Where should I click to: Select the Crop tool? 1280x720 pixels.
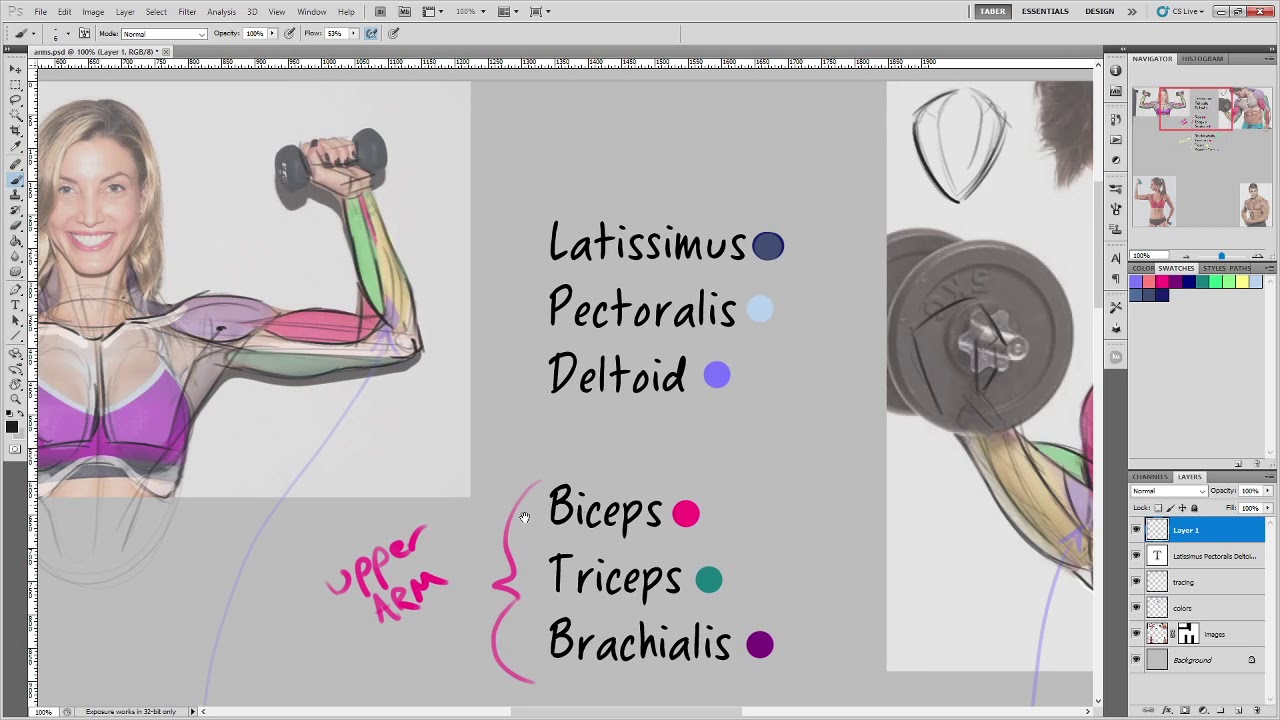point(16,131)
